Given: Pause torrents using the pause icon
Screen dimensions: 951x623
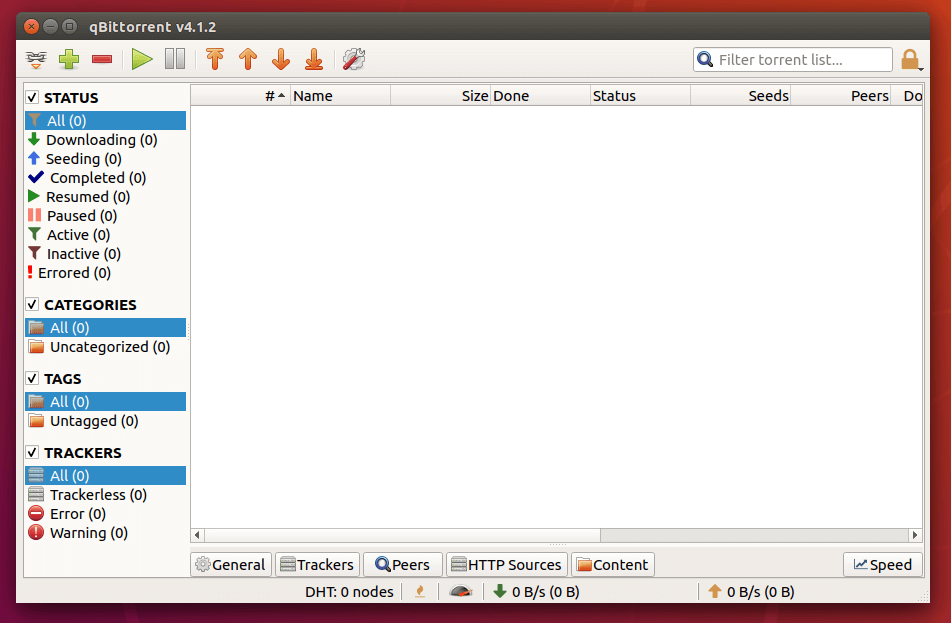Looking at the screenshot, I should click(x=174, y=59).
